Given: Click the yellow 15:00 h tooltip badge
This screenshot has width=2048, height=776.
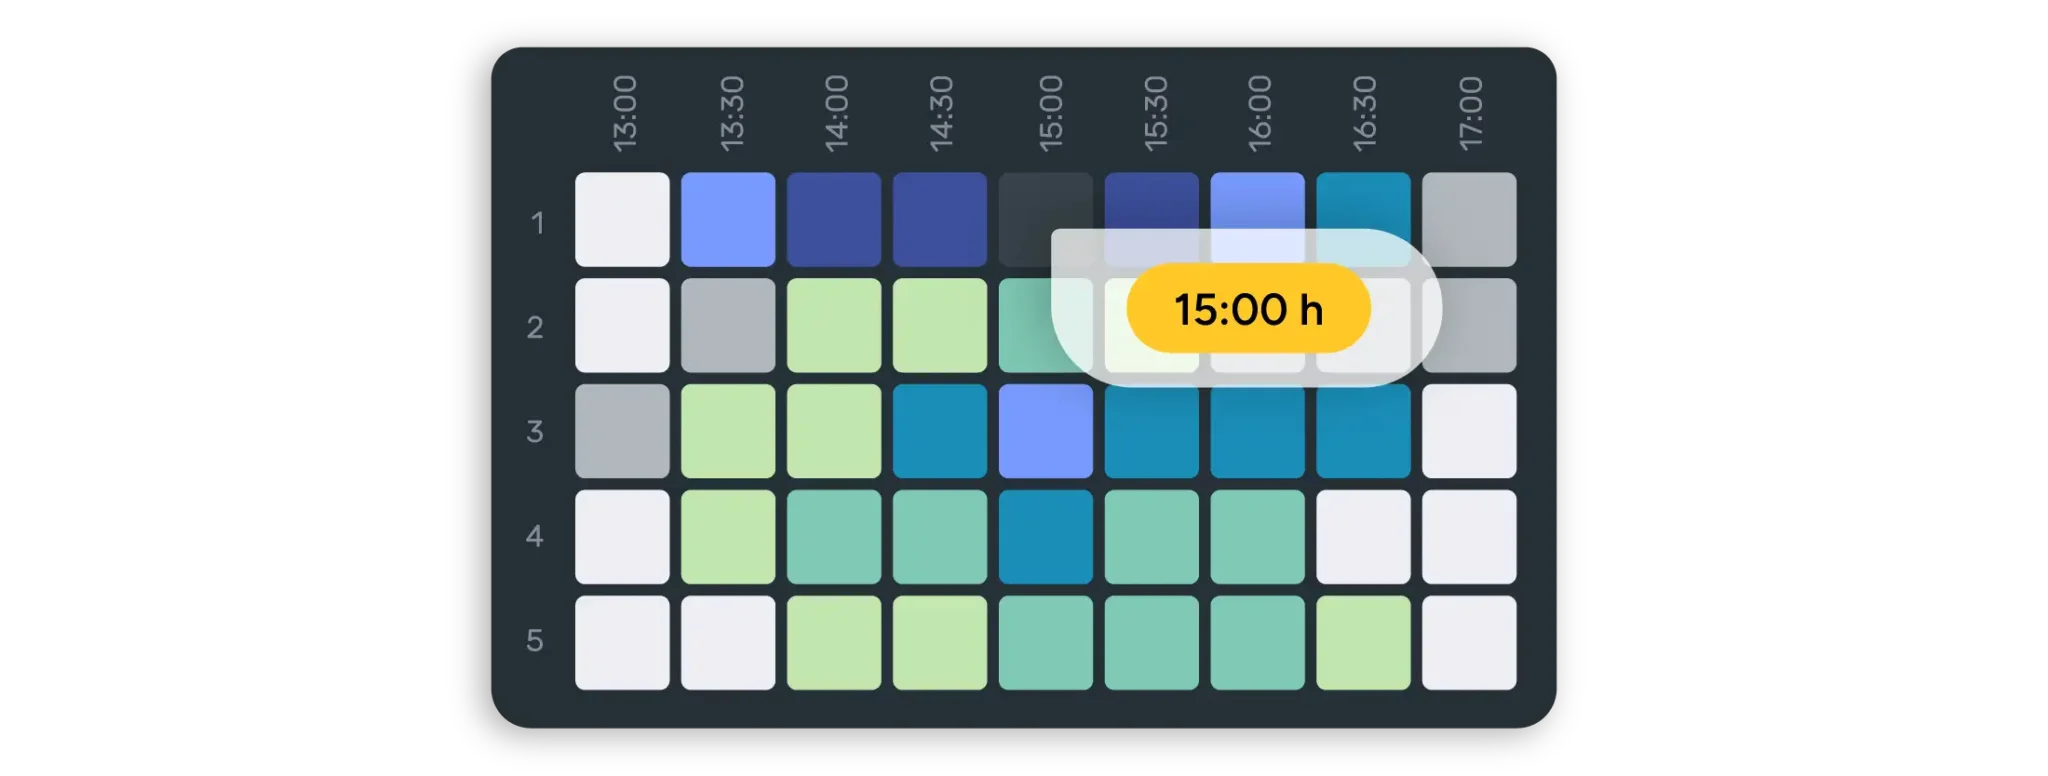Looking at the screenshot, I should tap(1248, 309).
